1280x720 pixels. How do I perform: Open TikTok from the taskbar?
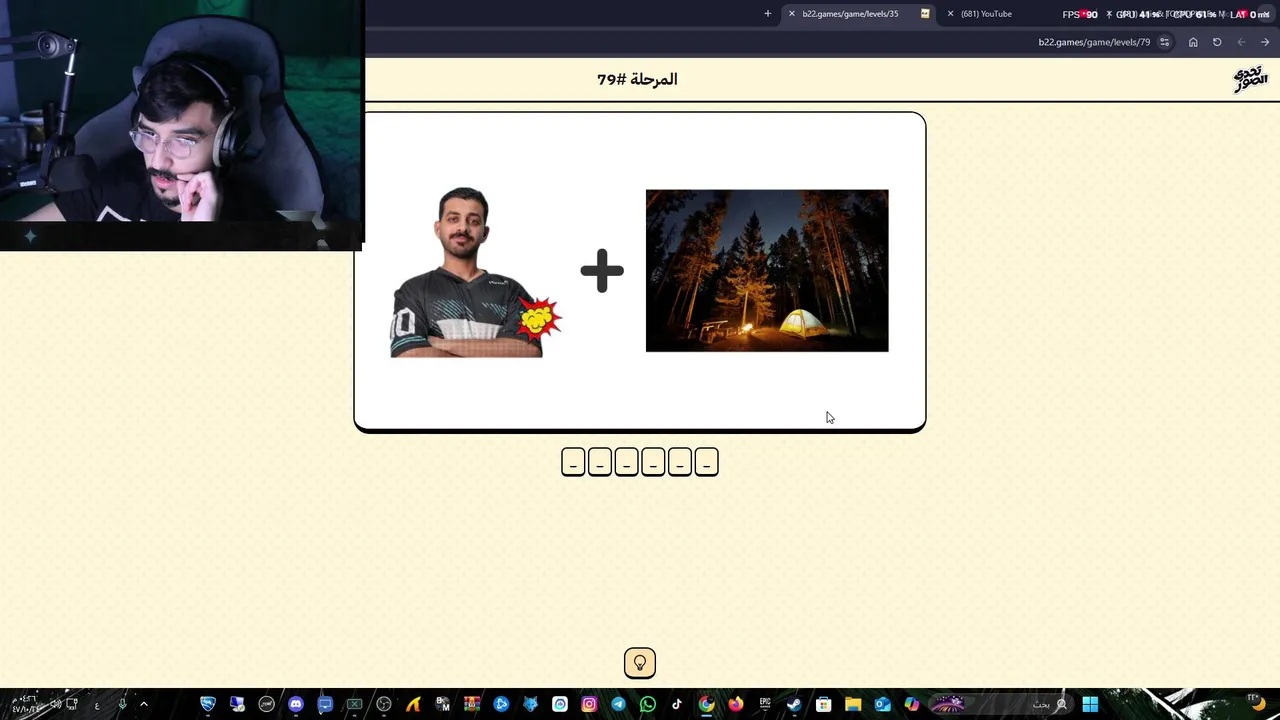[x=677, y=704]
